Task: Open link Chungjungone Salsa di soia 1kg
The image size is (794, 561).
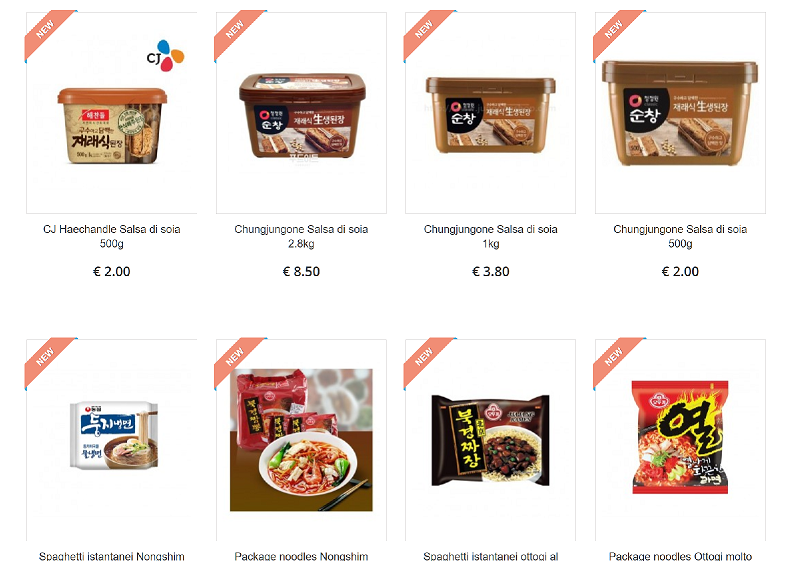Action: (x=491, y=236)
